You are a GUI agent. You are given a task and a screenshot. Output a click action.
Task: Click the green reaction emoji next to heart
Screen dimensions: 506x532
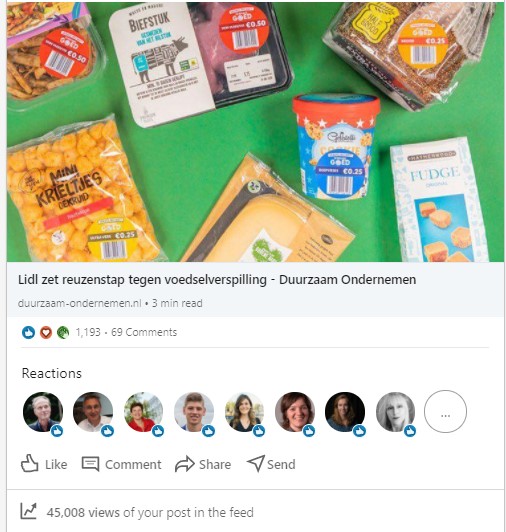(63, 332)
